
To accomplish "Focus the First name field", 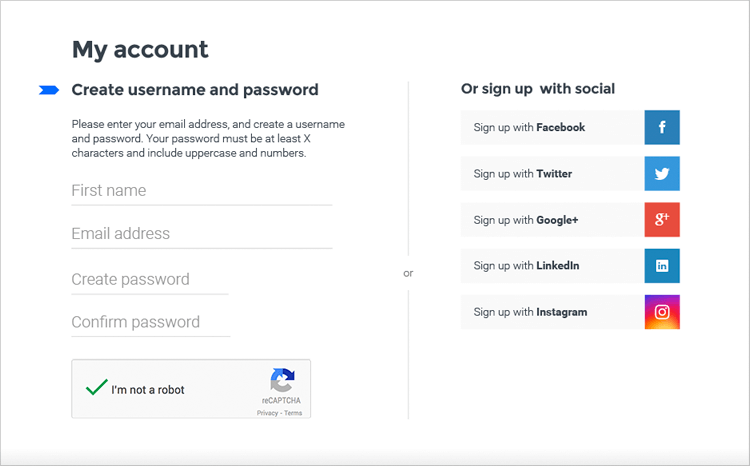I will click(x=201, y=191).
